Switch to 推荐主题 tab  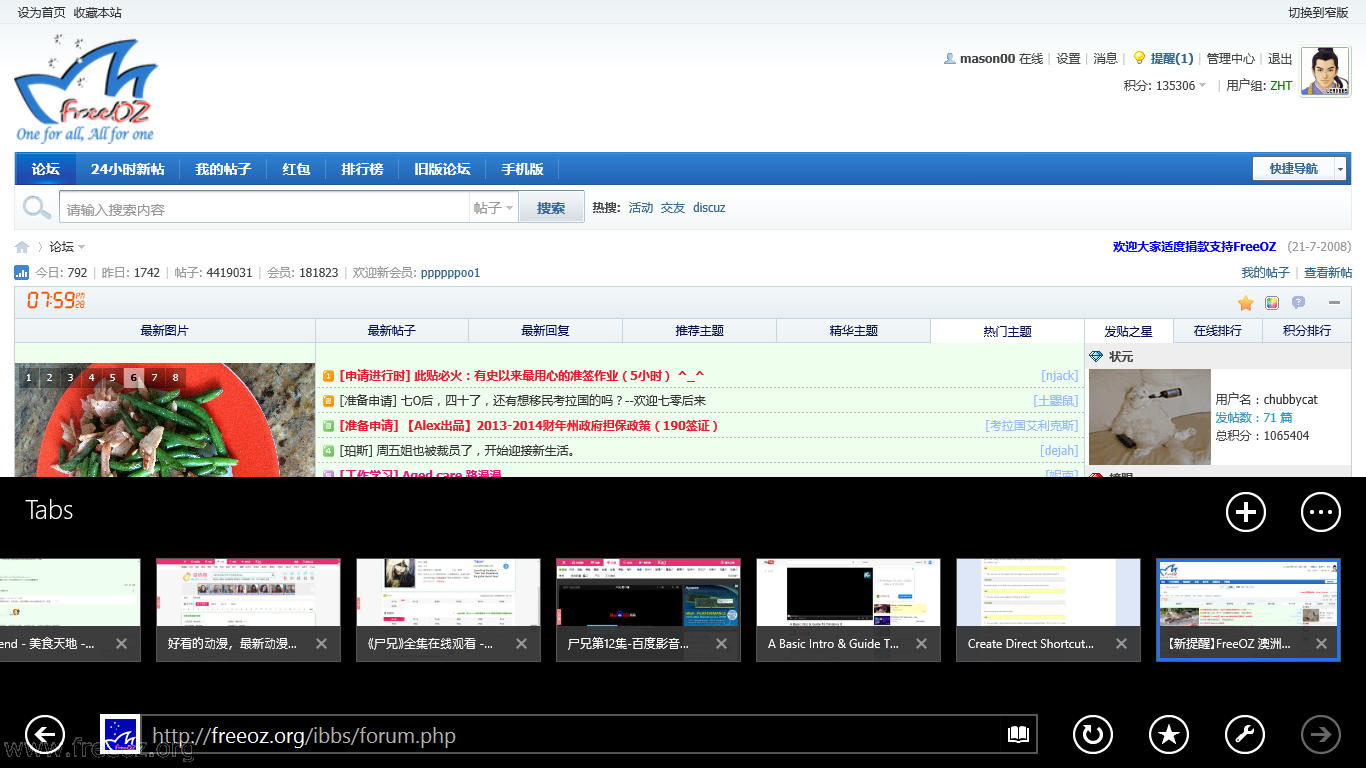tap(700, 331)
